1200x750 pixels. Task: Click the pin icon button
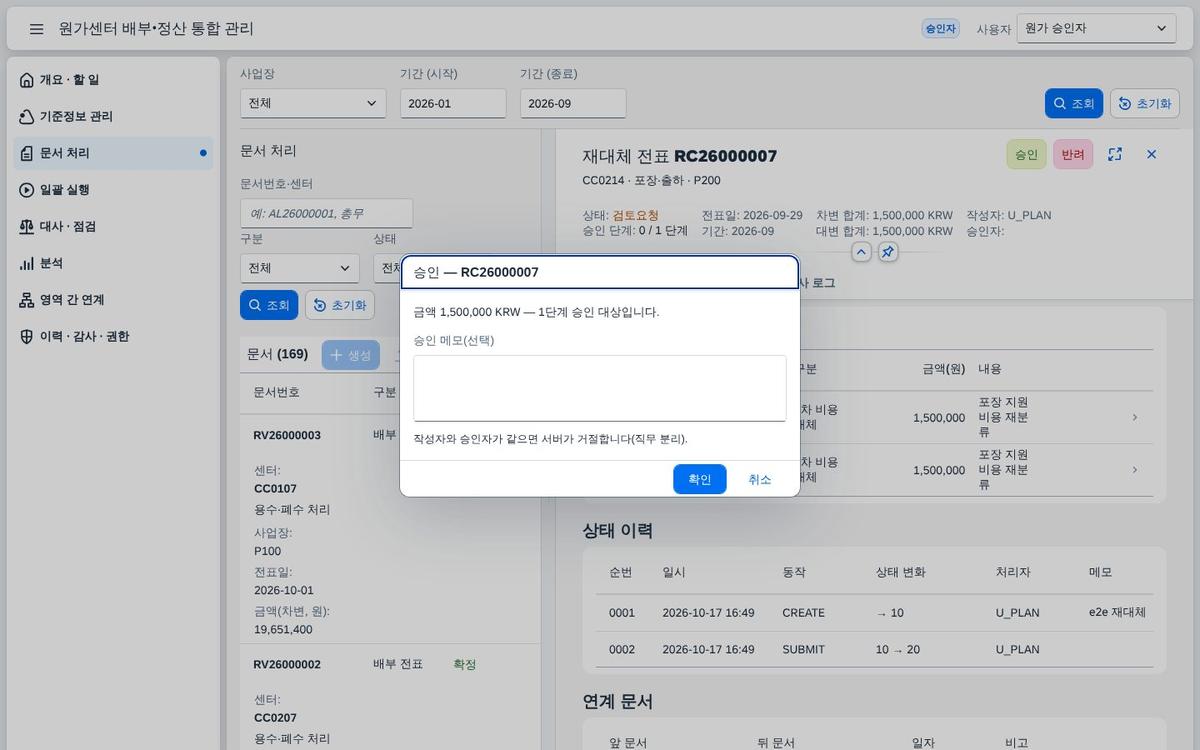click(x=888, y=252)
